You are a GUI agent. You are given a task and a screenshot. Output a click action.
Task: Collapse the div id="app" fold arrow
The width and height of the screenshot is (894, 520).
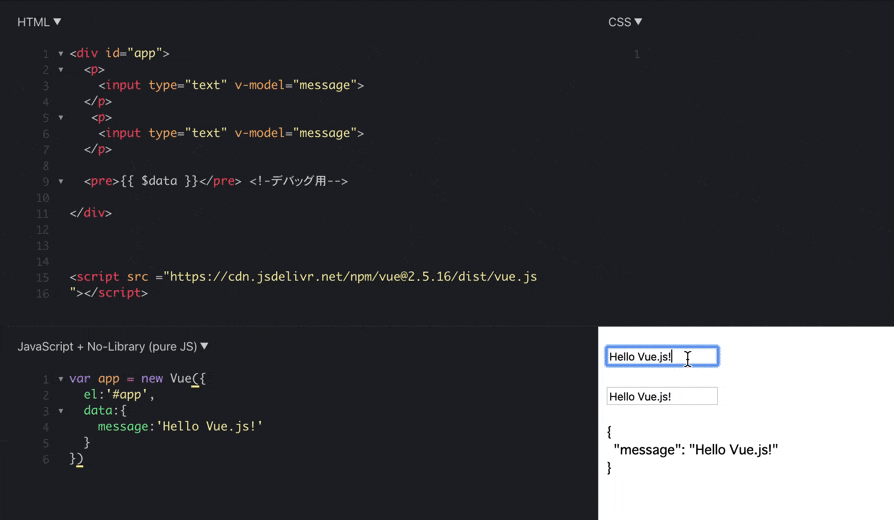pos(60,54)
